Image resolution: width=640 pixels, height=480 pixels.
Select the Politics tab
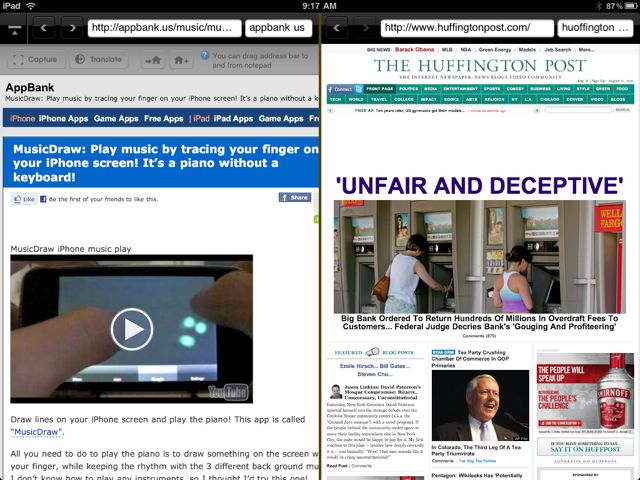point(409,89)
